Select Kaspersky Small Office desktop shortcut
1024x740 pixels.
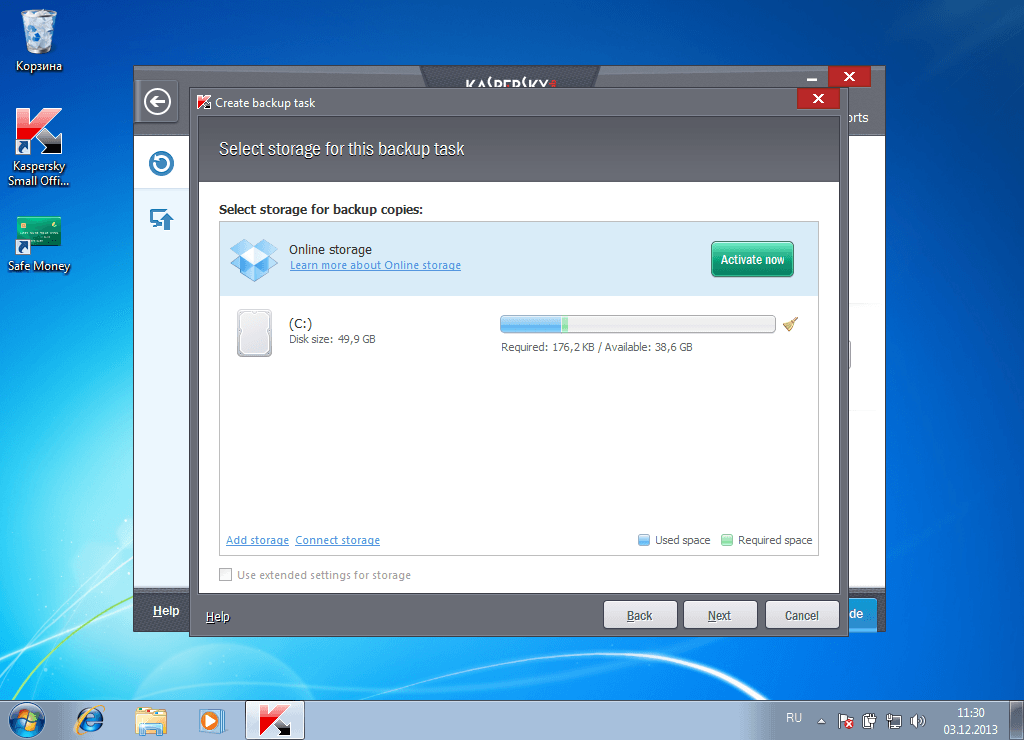[x=39, y=148]
